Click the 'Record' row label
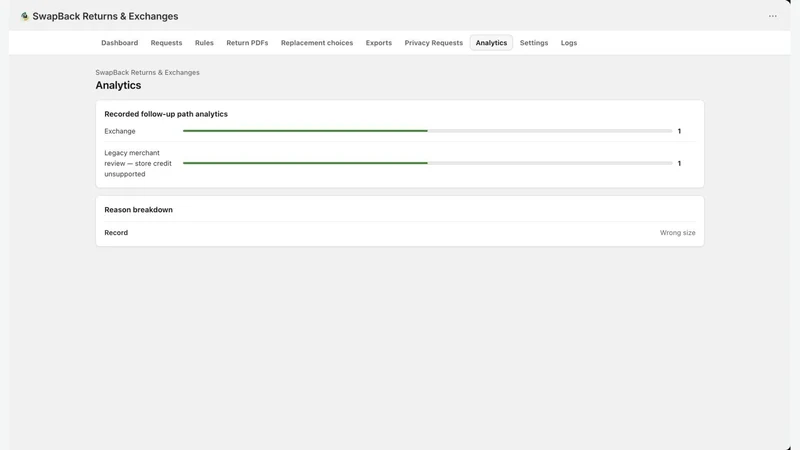Image resolution: width=800 pixels, height=450 pixels. (x=116, y=233)
